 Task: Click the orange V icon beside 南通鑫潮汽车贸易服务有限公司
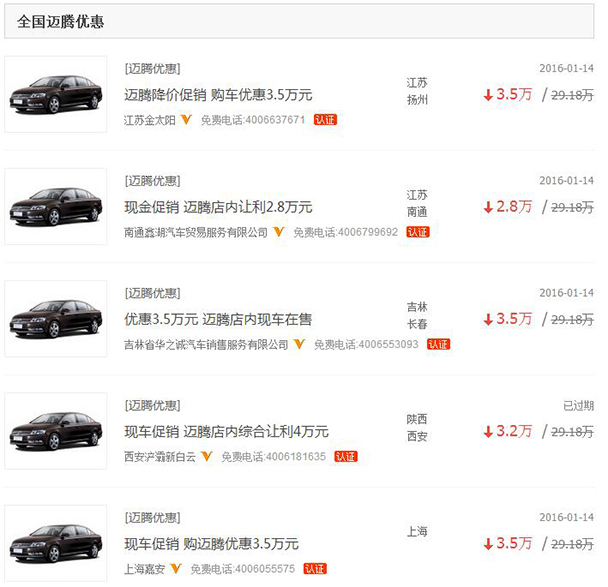(x=279, y=232)
